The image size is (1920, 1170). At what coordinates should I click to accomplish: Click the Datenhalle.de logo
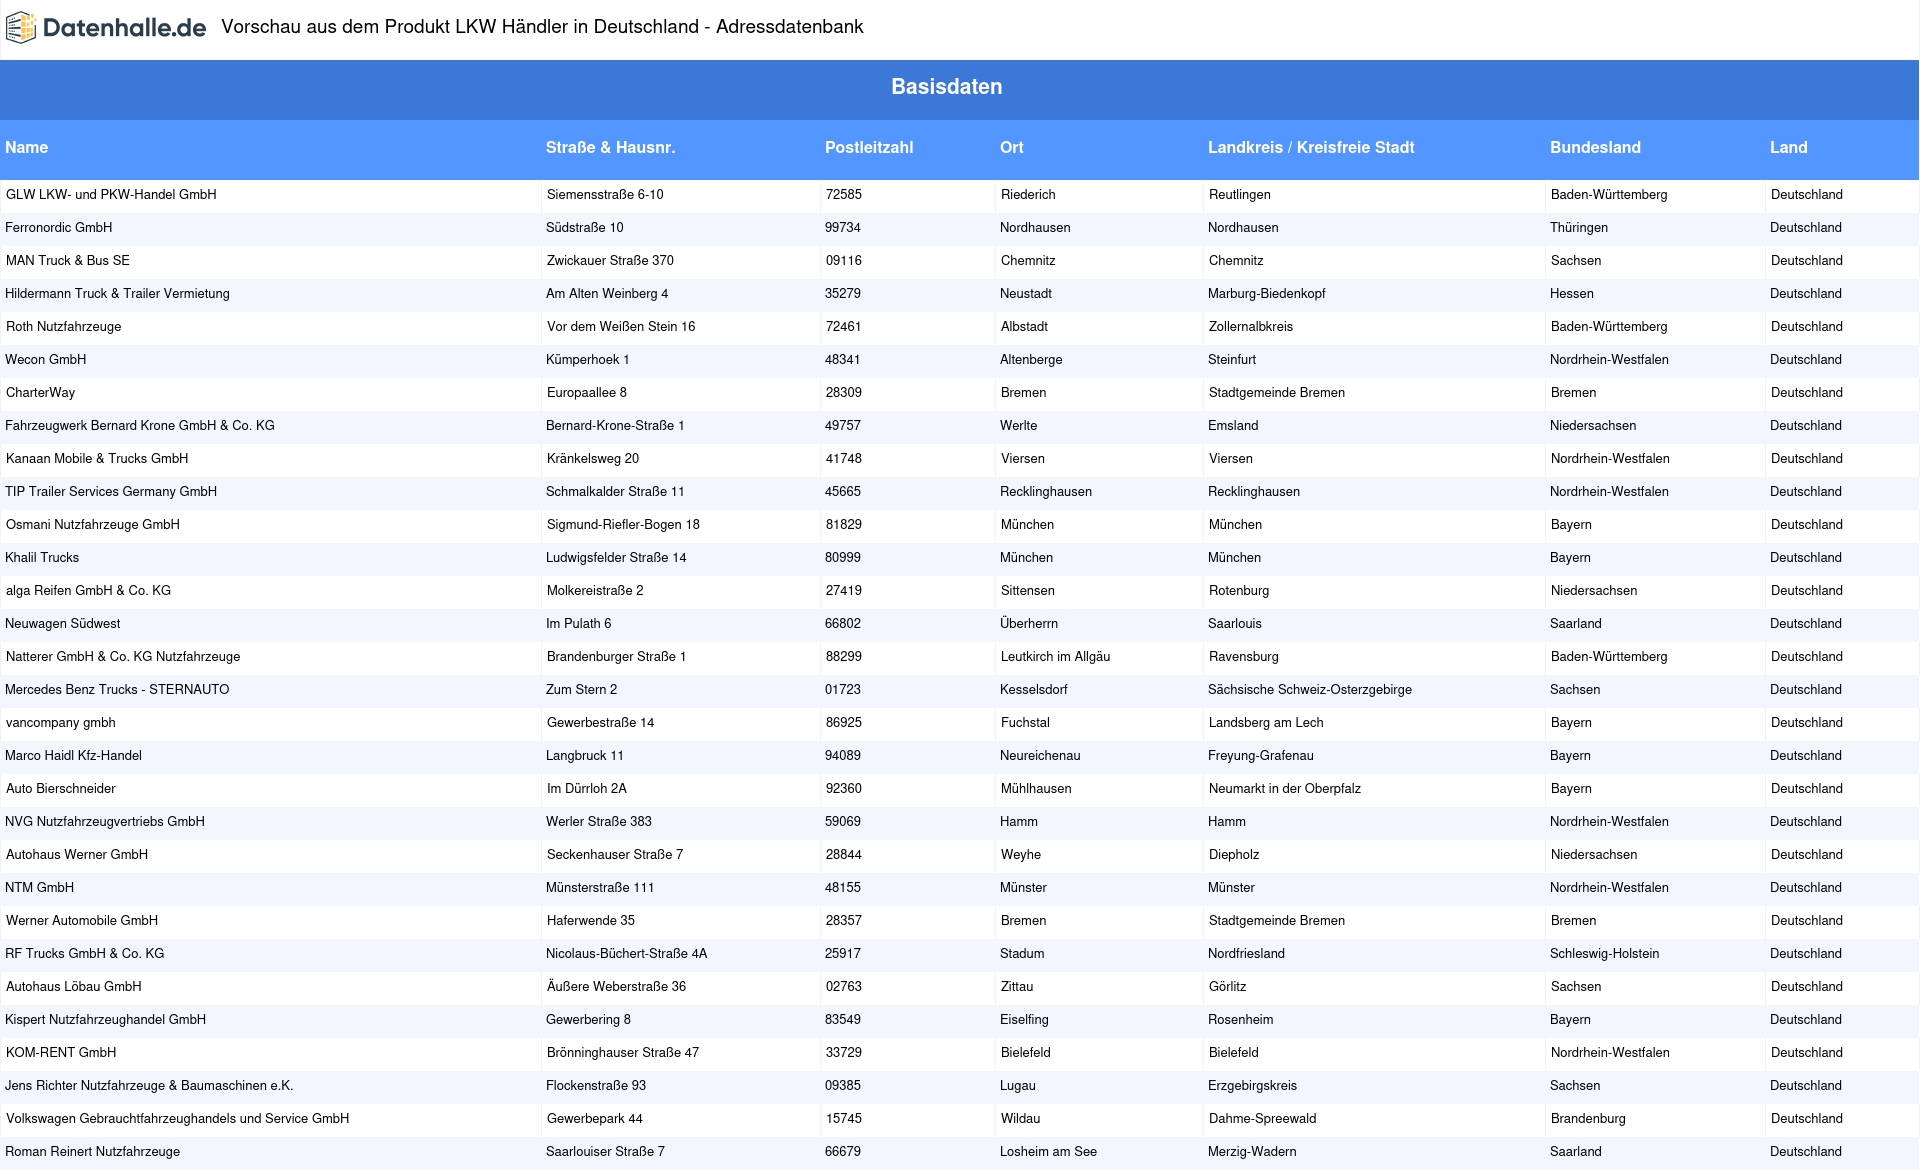click(x=106, y=28)
